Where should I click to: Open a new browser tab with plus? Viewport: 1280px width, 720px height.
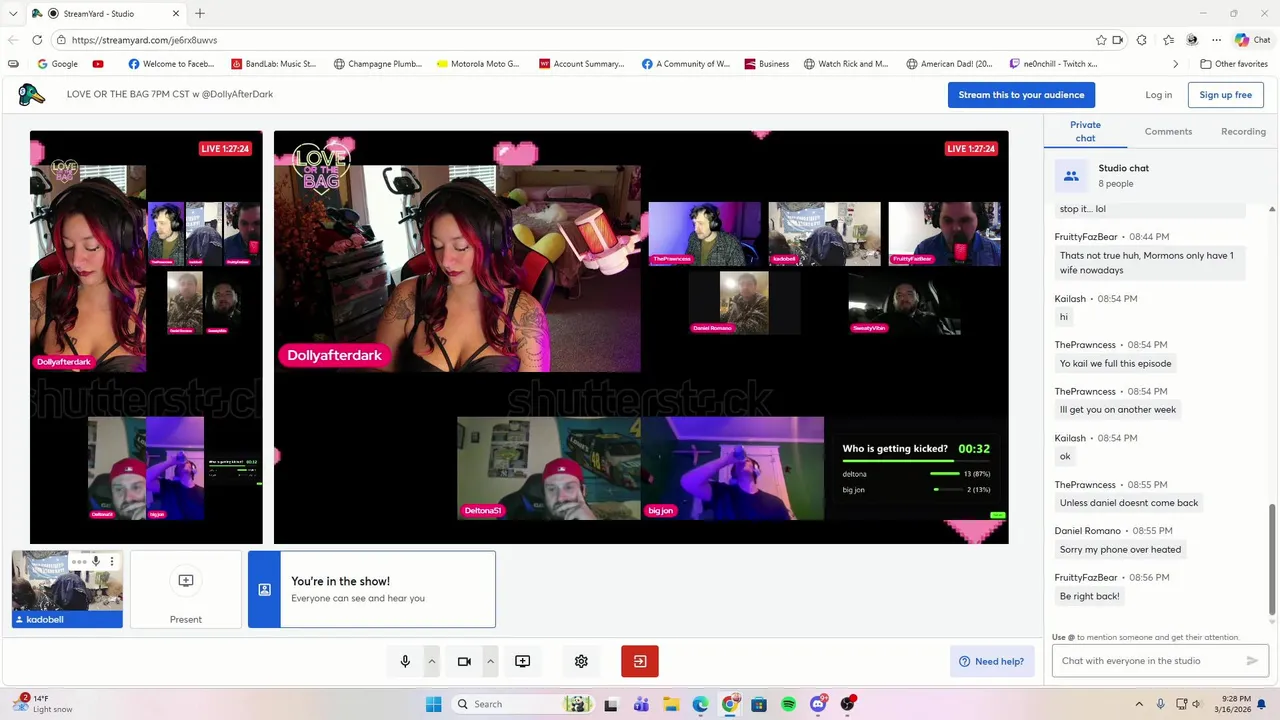click(200, 13)
